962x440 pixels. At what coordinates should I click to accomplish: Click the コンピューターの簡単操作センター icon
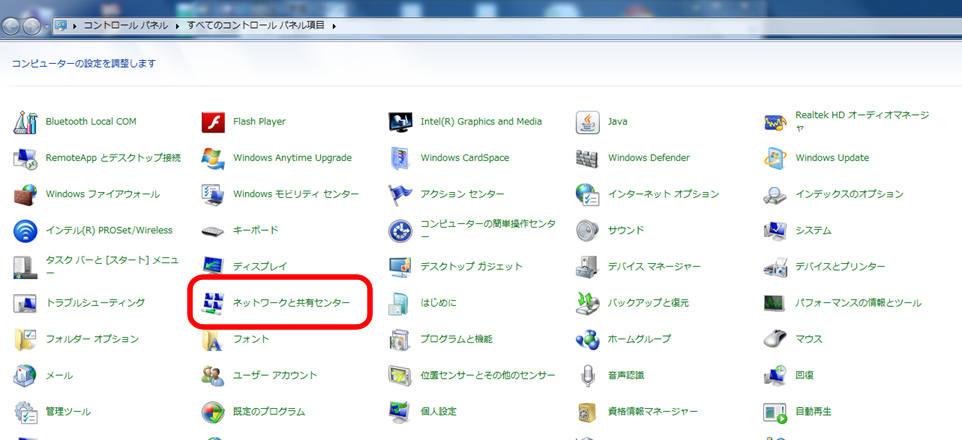coord(401,231)
